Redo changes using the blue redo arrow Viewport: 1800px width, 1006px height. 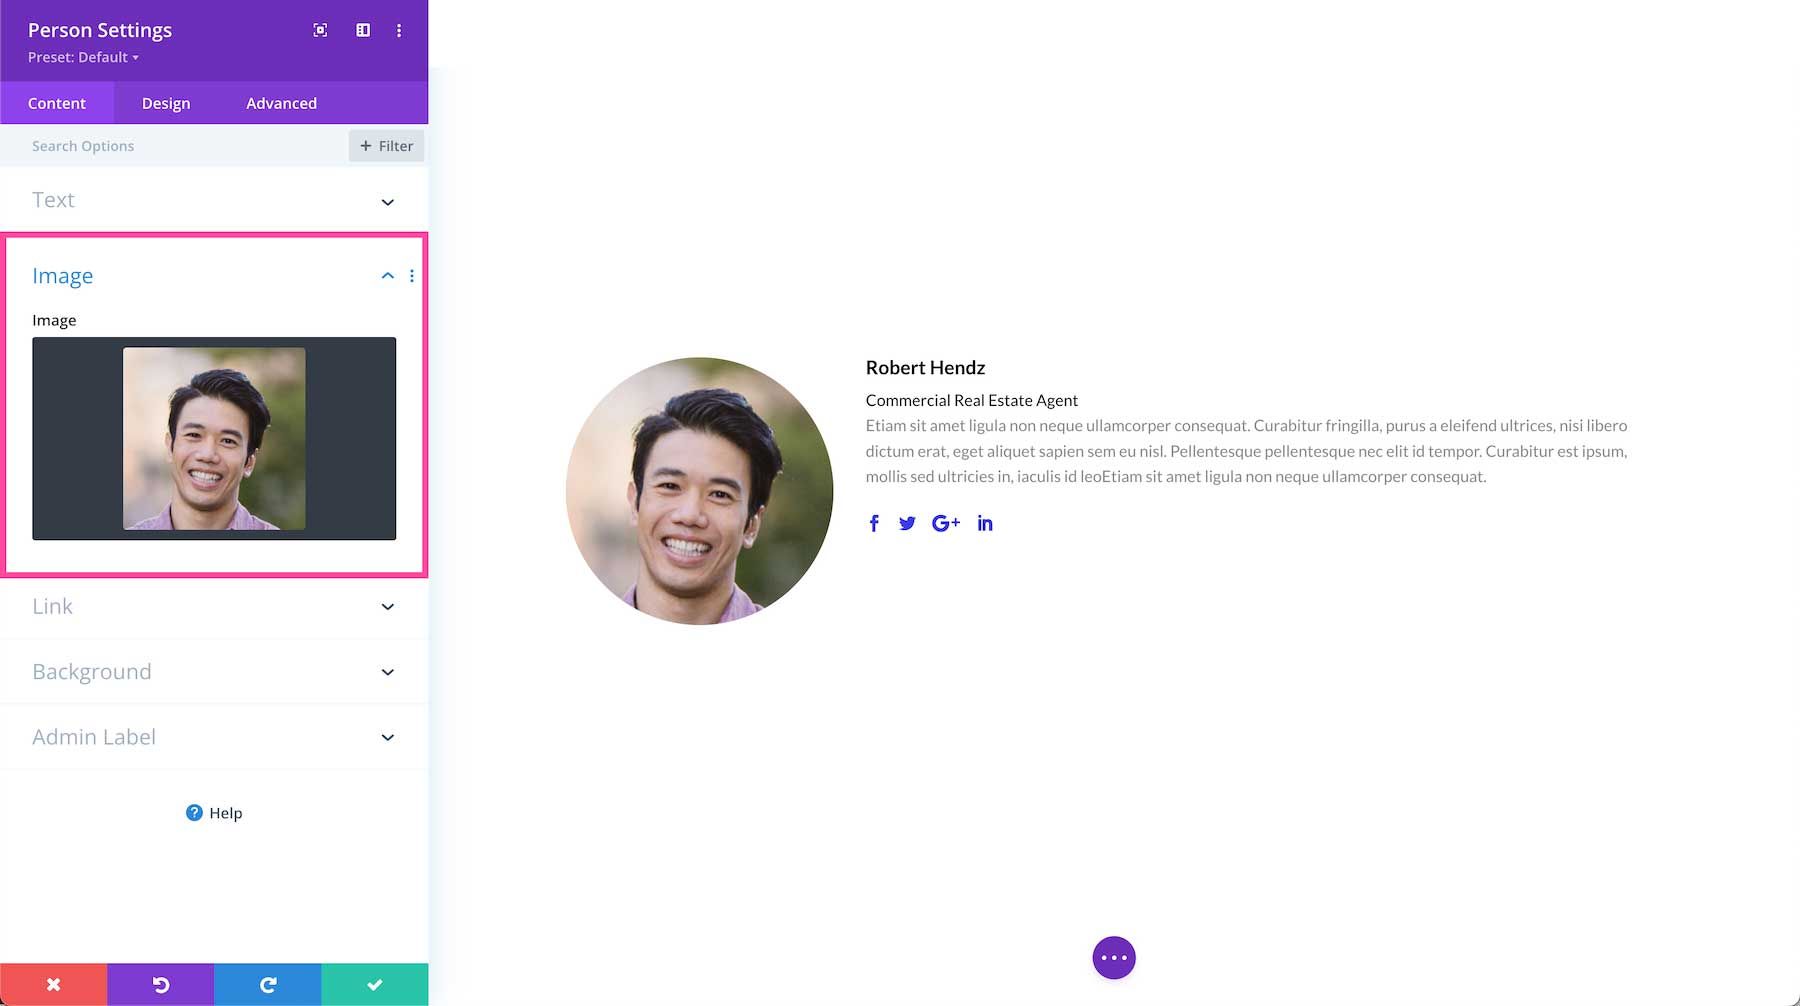267,984
